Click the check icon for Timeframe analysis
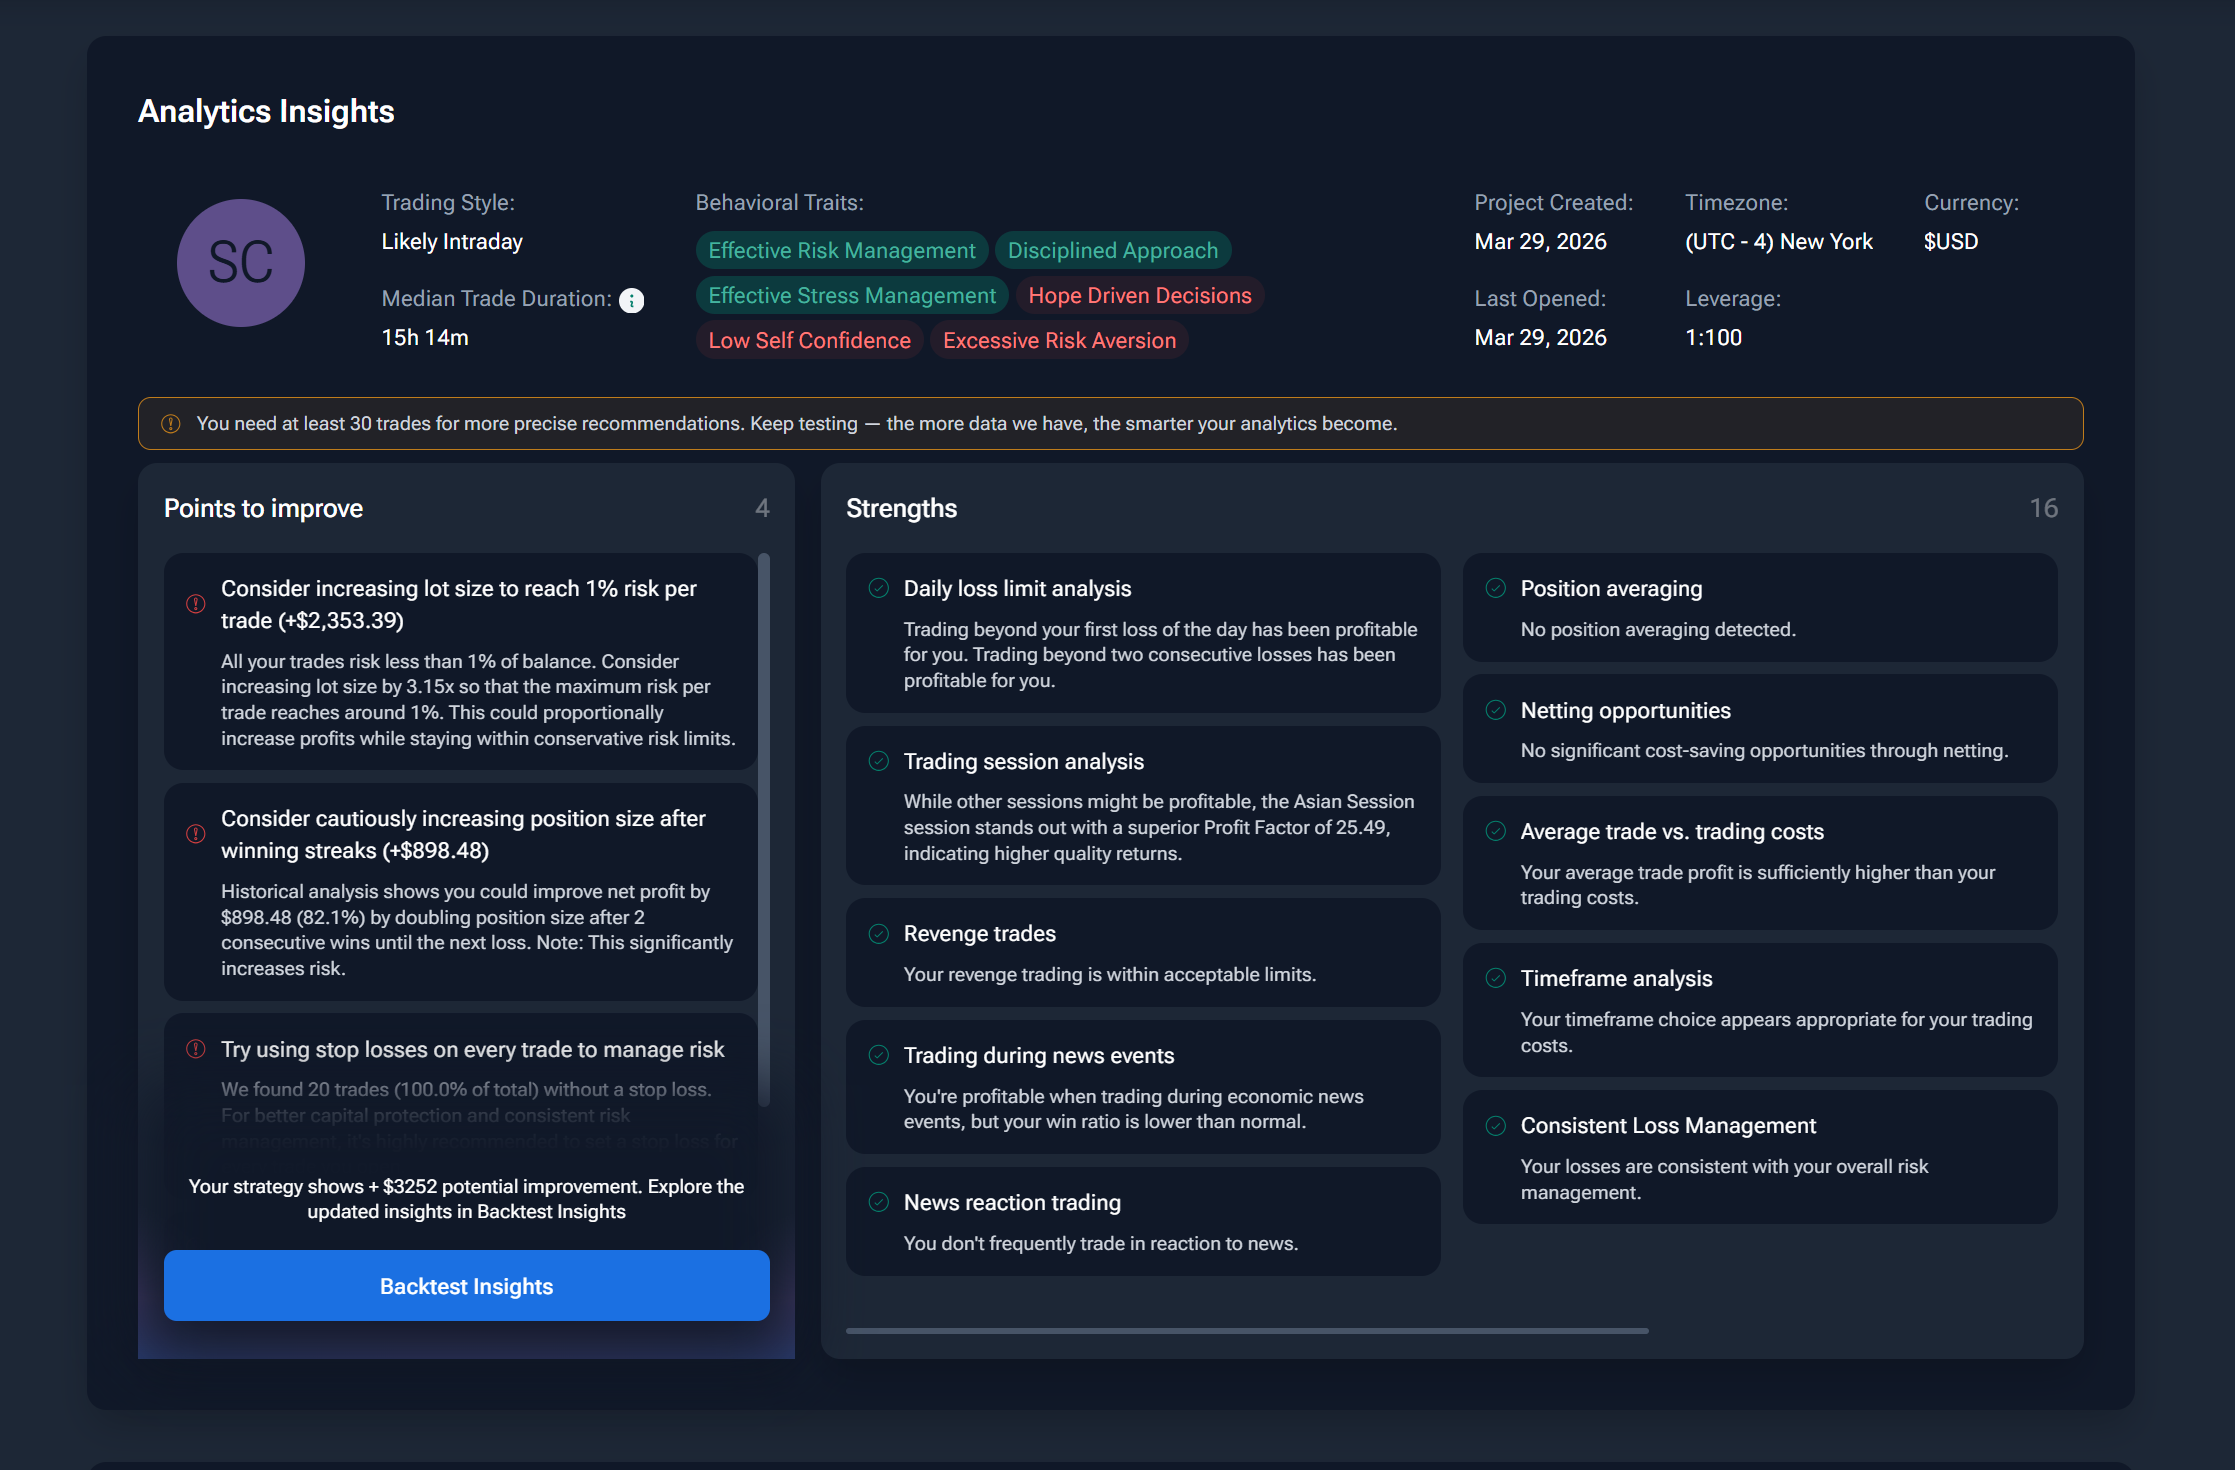This screenshot has height=1470, width=2235. (x=1496, y=978)
